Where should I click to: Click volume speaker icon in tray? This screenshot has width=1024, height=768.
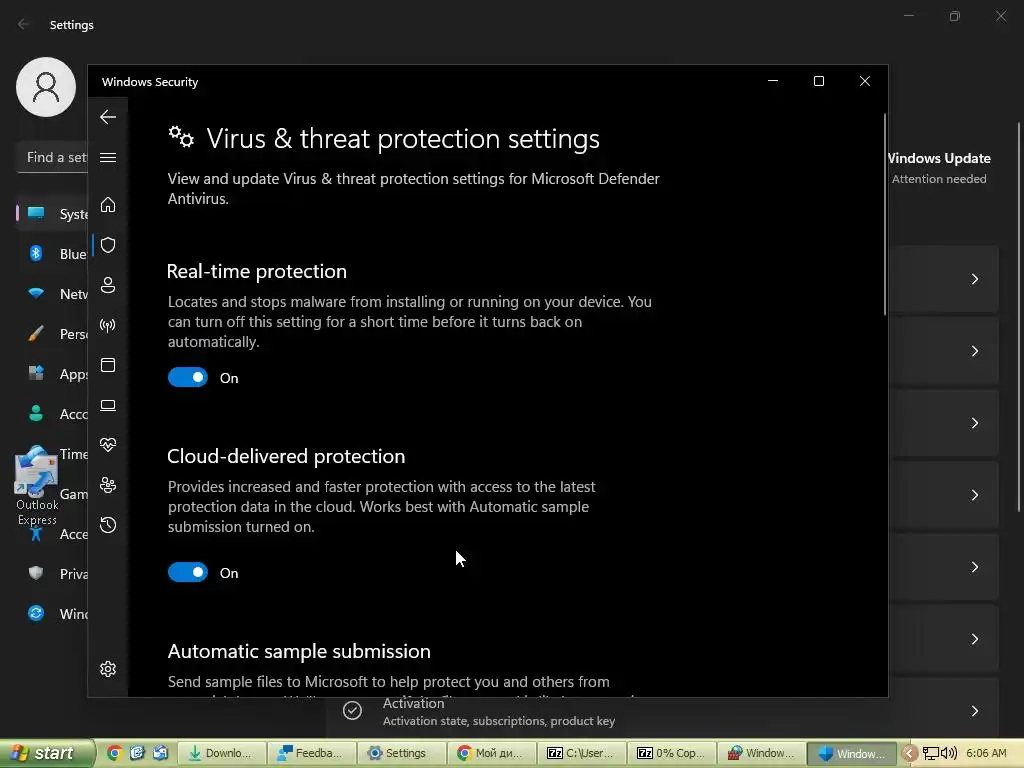click(949, 754)
